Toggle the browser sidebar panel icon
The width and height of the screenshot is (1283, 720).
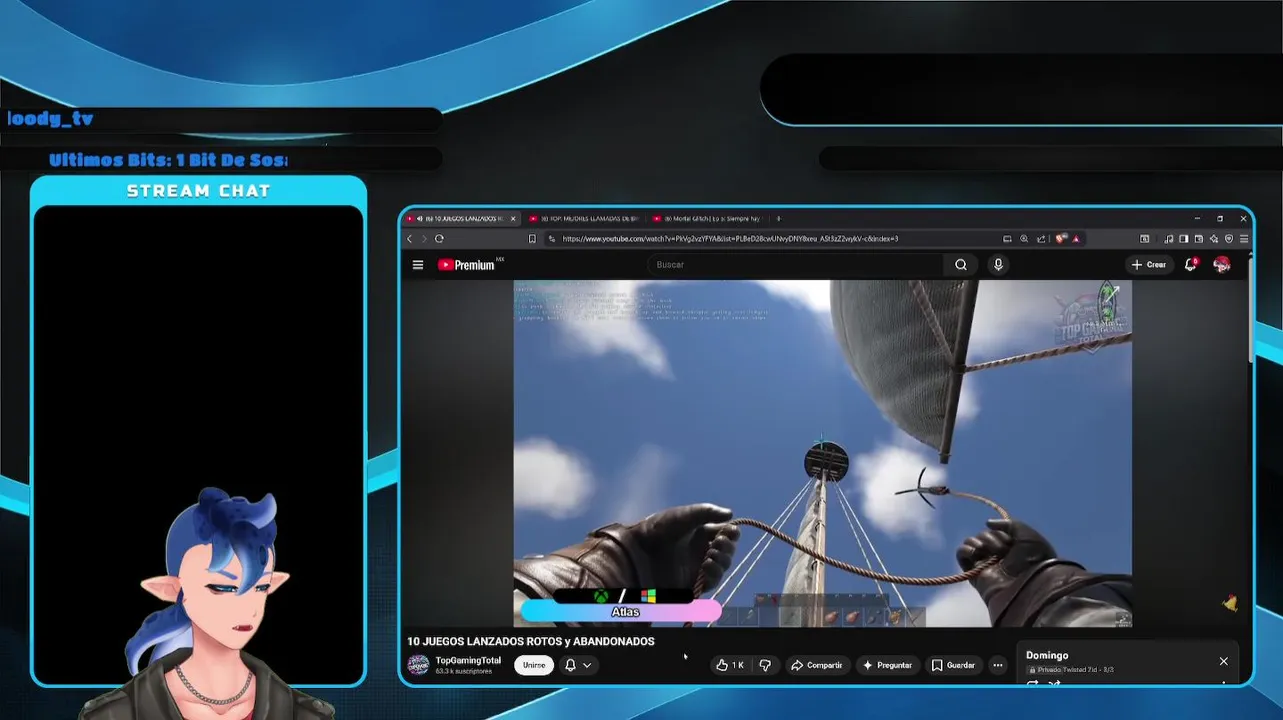(1184, 239)
